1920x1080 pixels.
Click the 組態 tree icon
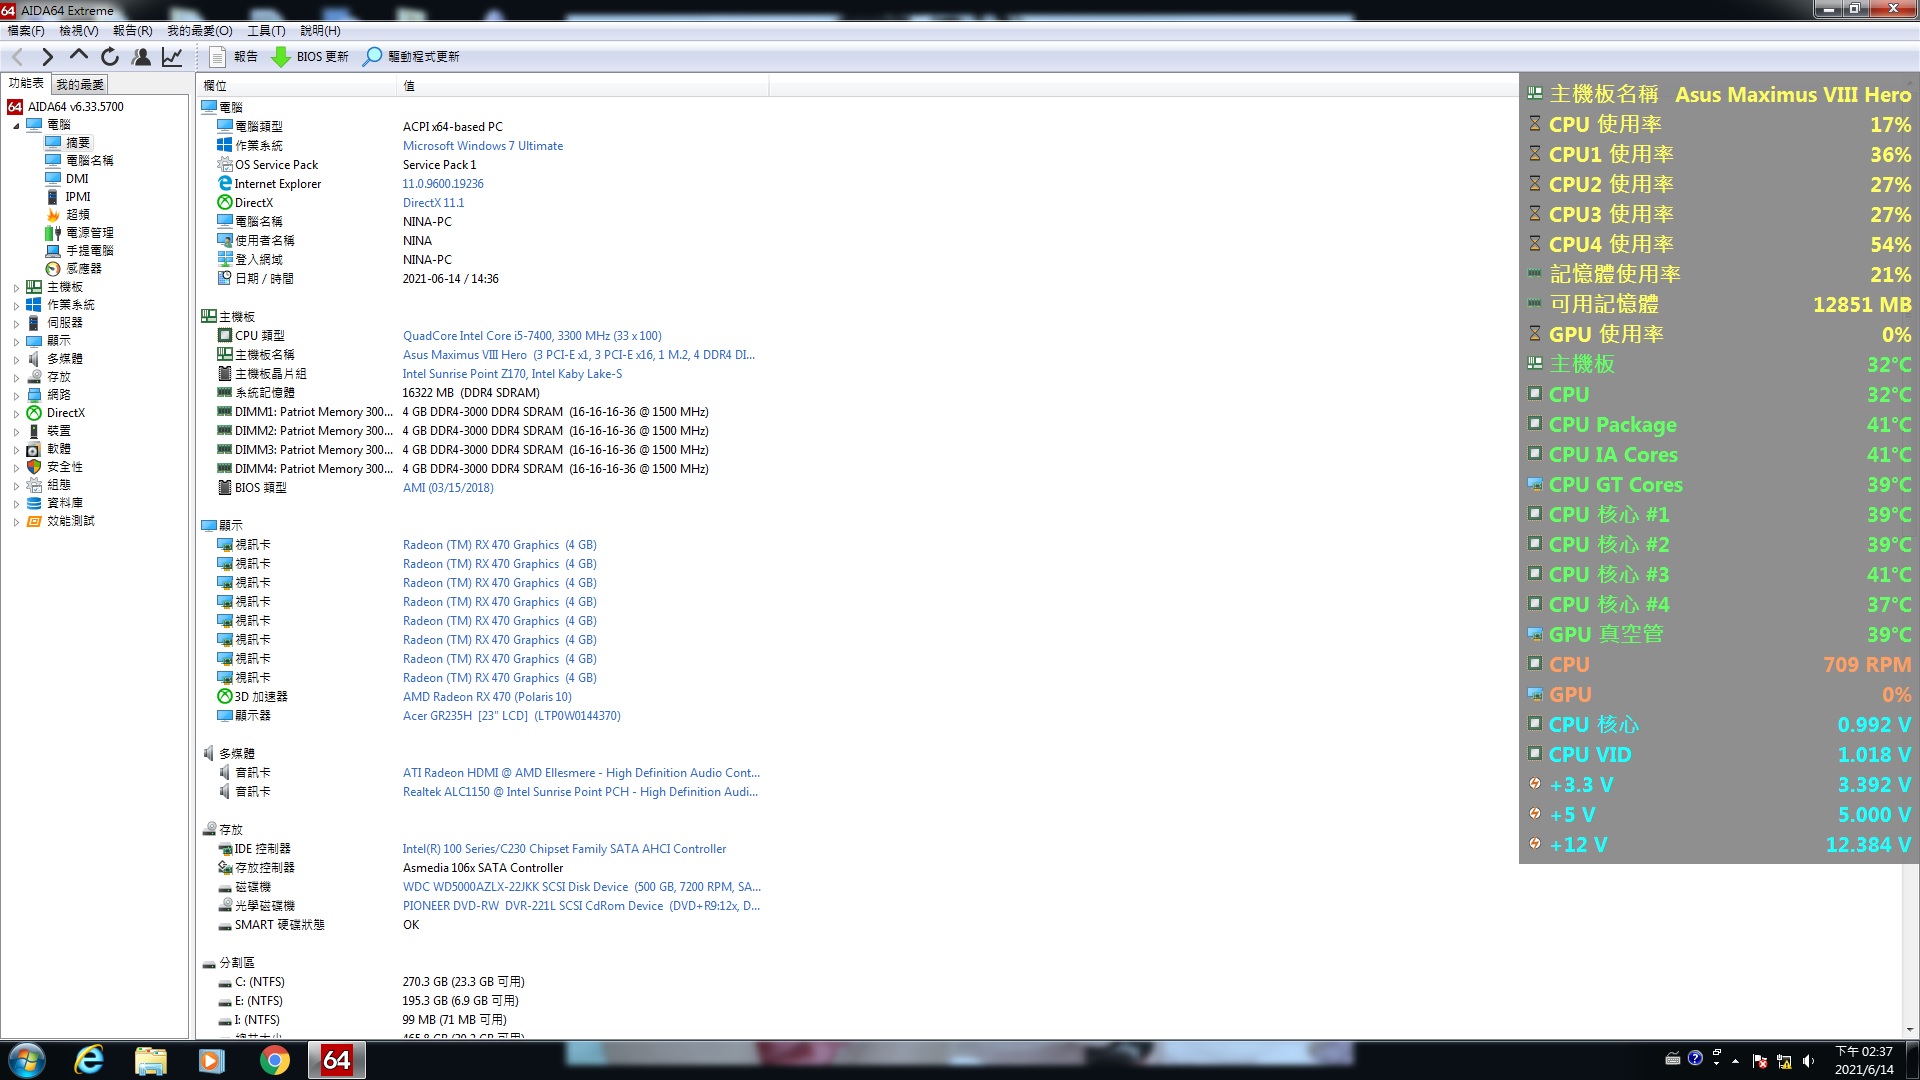point(34,485)
